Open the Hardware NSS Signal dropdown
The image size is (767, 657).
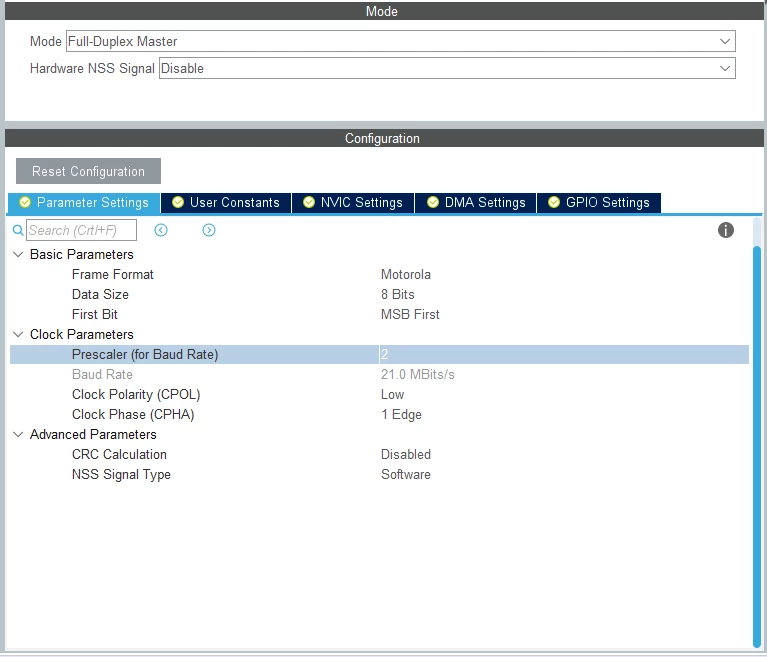pyautogui.click(x=447, y=68)
